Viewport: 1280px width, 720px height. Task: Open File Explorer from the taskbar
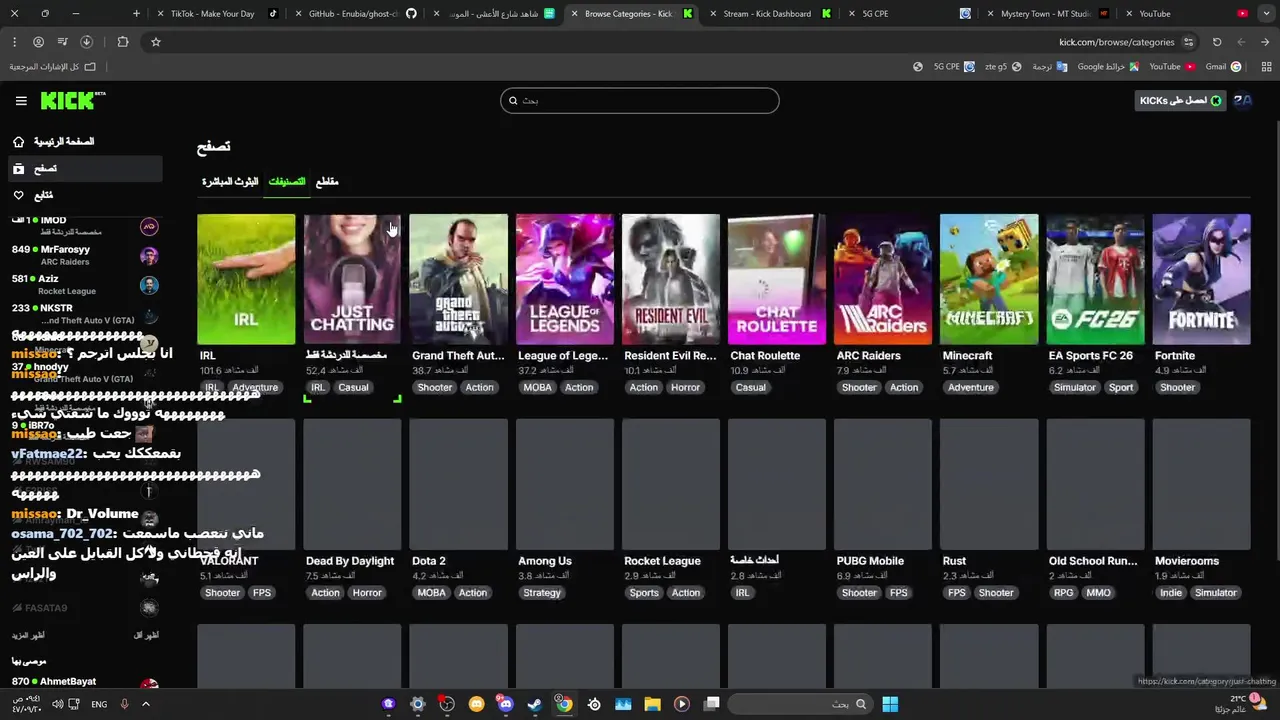click(652, 704)
